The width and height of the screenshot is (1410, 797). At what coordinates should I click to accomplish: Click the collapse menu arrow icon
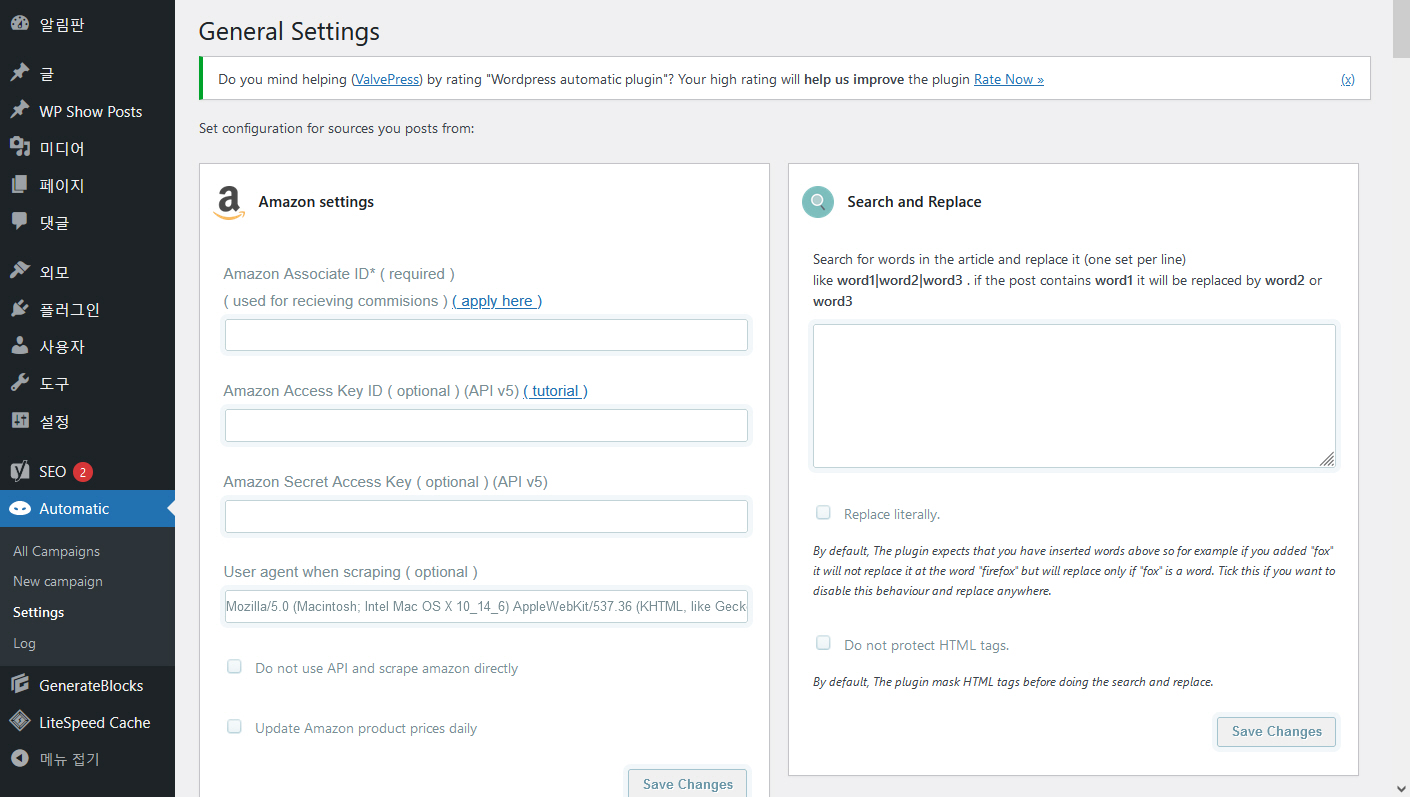click(20, 759)
